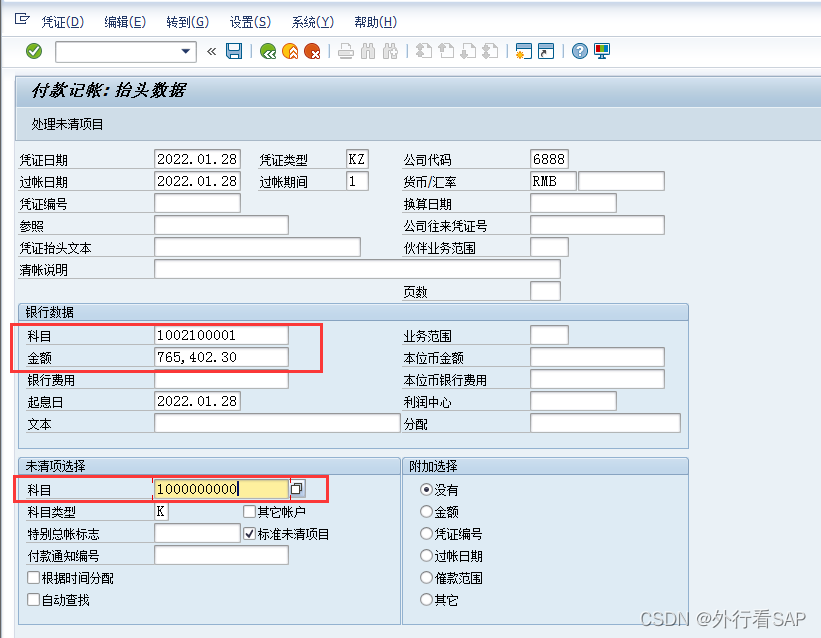The image size is (821, 638).
Task: Click the window menu icon at top-left
Action: pos(22,19)
